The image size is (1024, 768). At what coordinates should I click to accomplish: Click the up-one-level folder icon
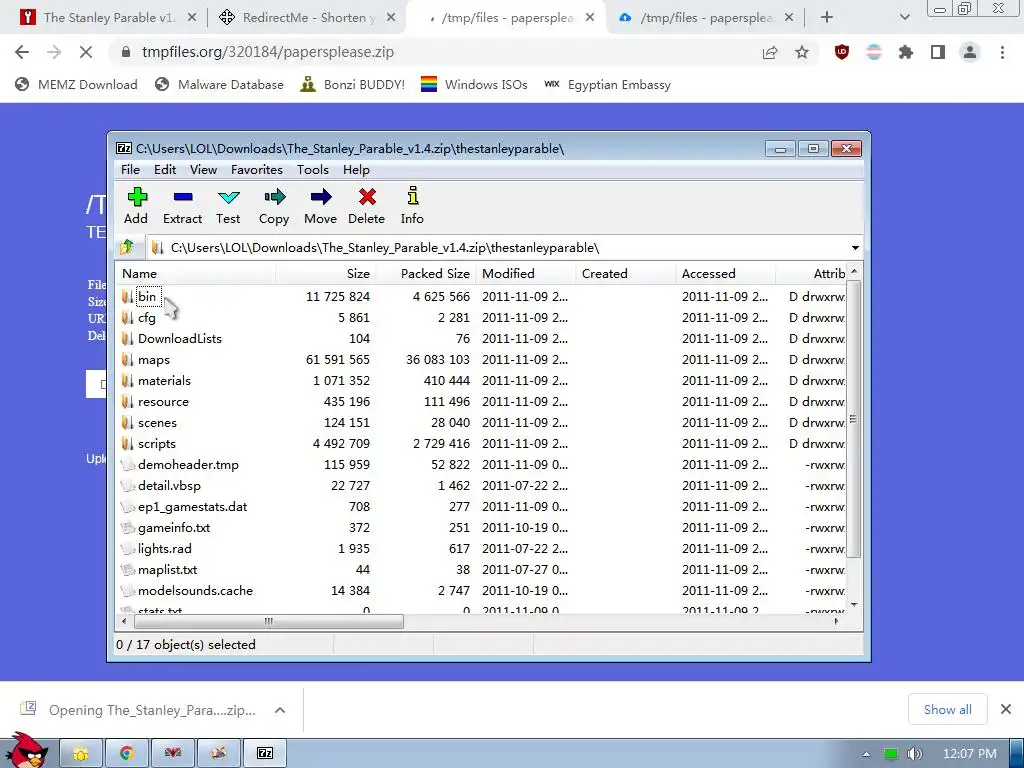coord(127,248)
